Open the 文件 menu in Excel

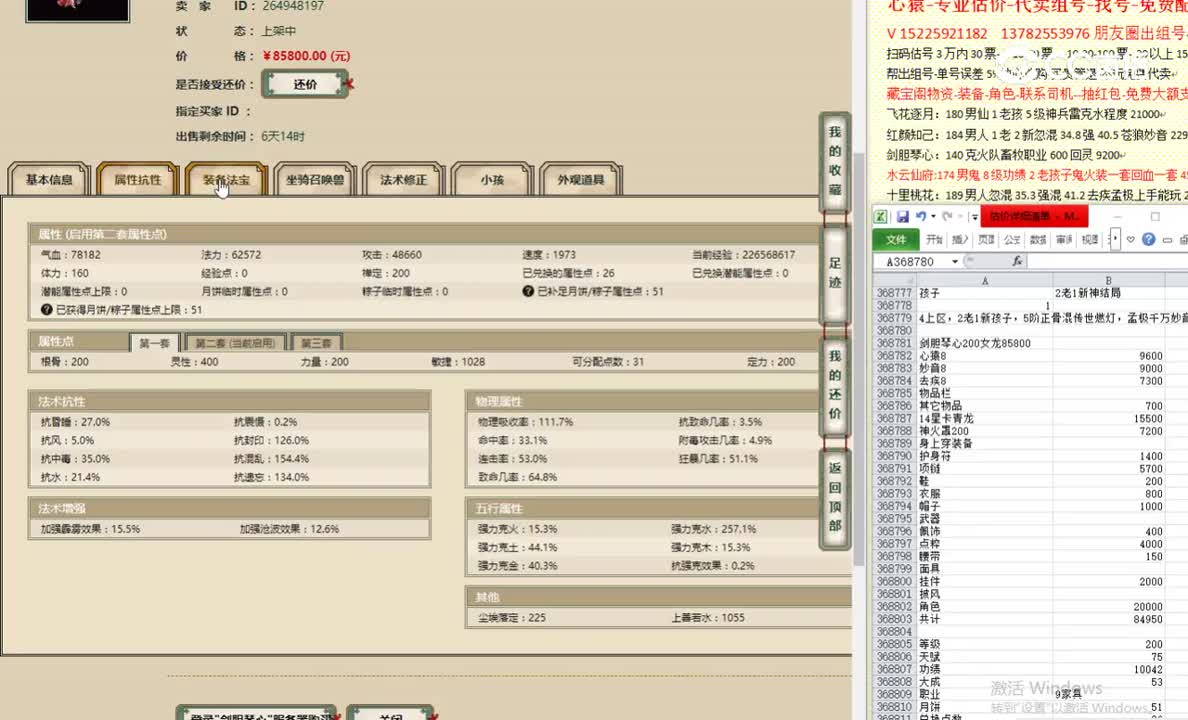pyautogui.click(x=896, y=240)
